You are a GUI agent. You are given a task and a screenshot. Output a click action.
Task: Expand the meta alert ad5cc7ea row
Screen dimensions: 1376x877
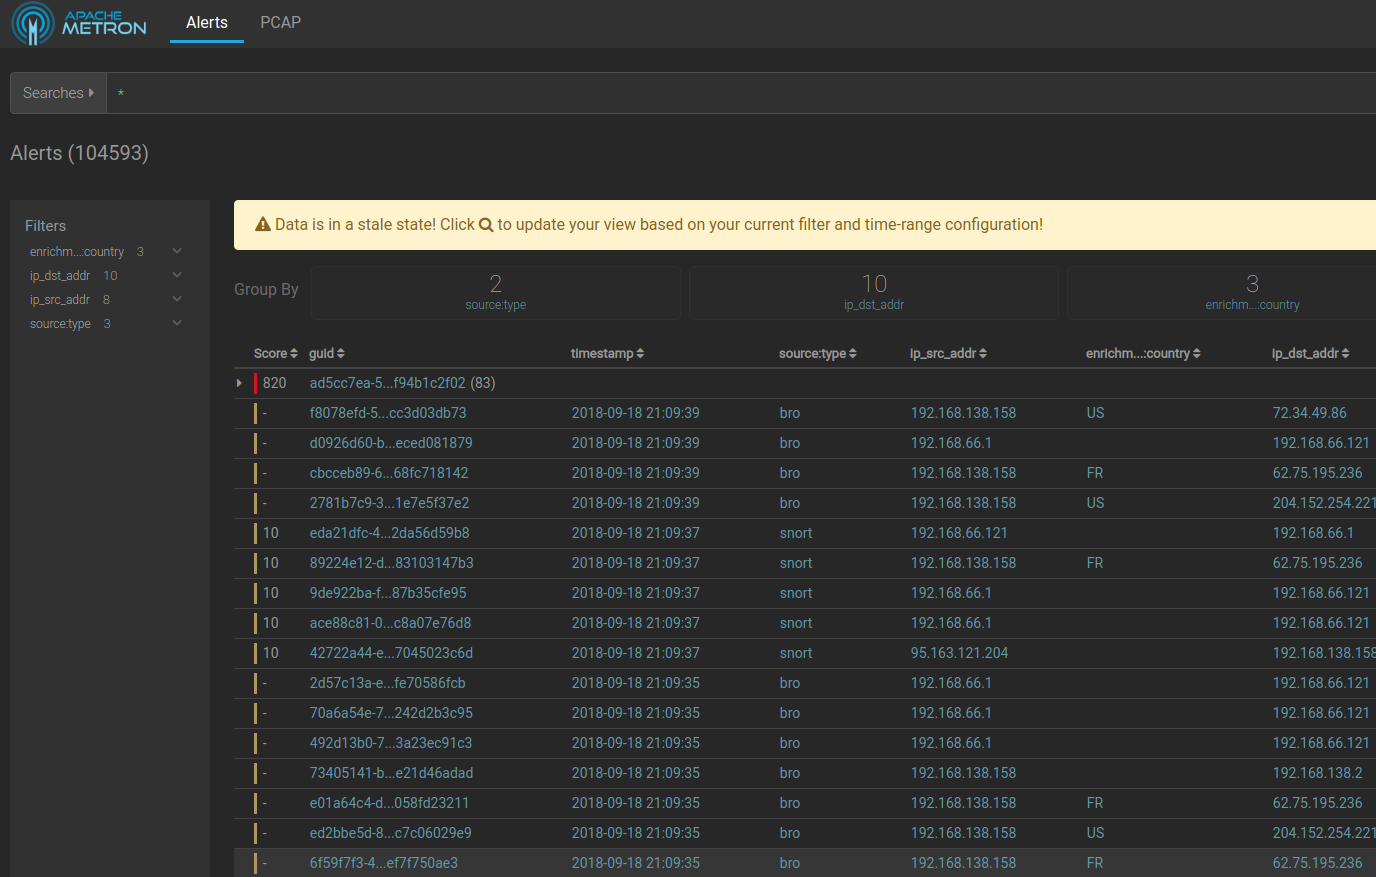click(x=239, y=383)
